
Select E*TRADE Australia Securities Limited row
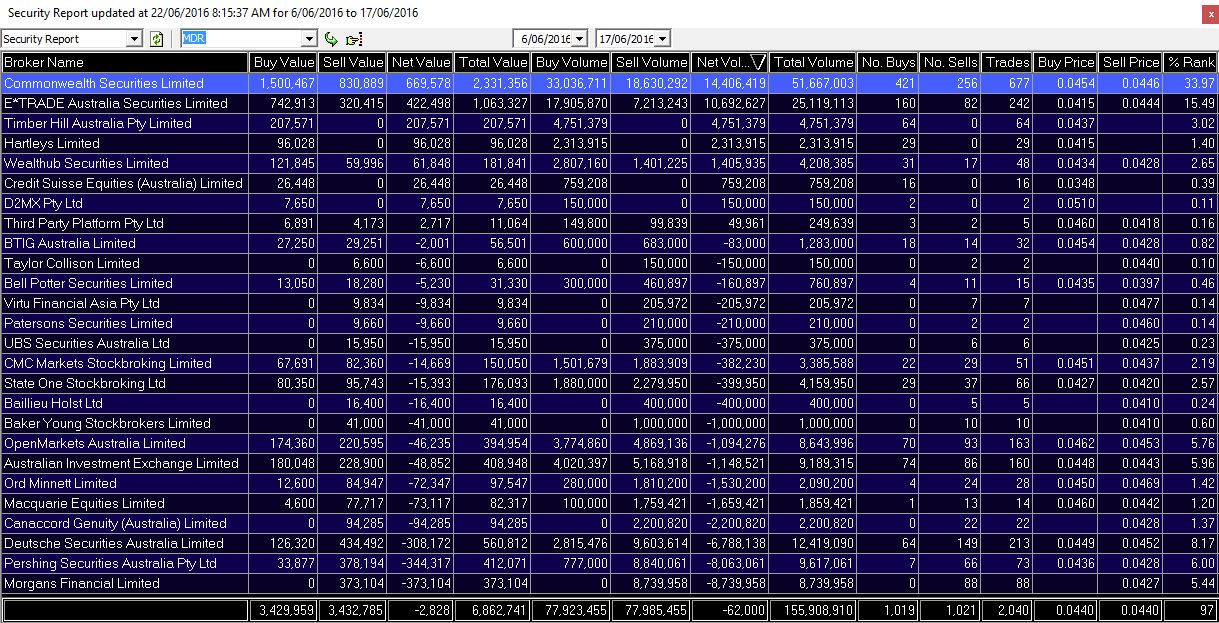click(x=609, y=103)
